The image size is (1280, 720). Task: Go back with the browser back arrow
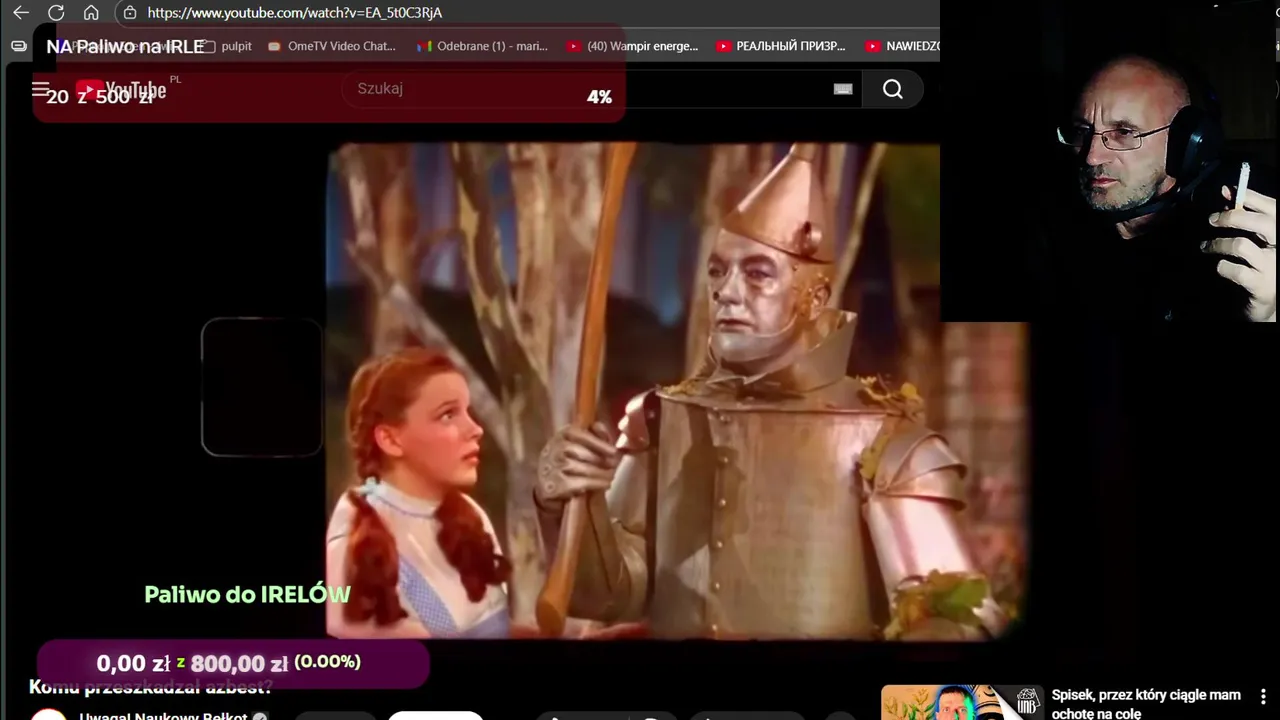click(x=21, y=13)
